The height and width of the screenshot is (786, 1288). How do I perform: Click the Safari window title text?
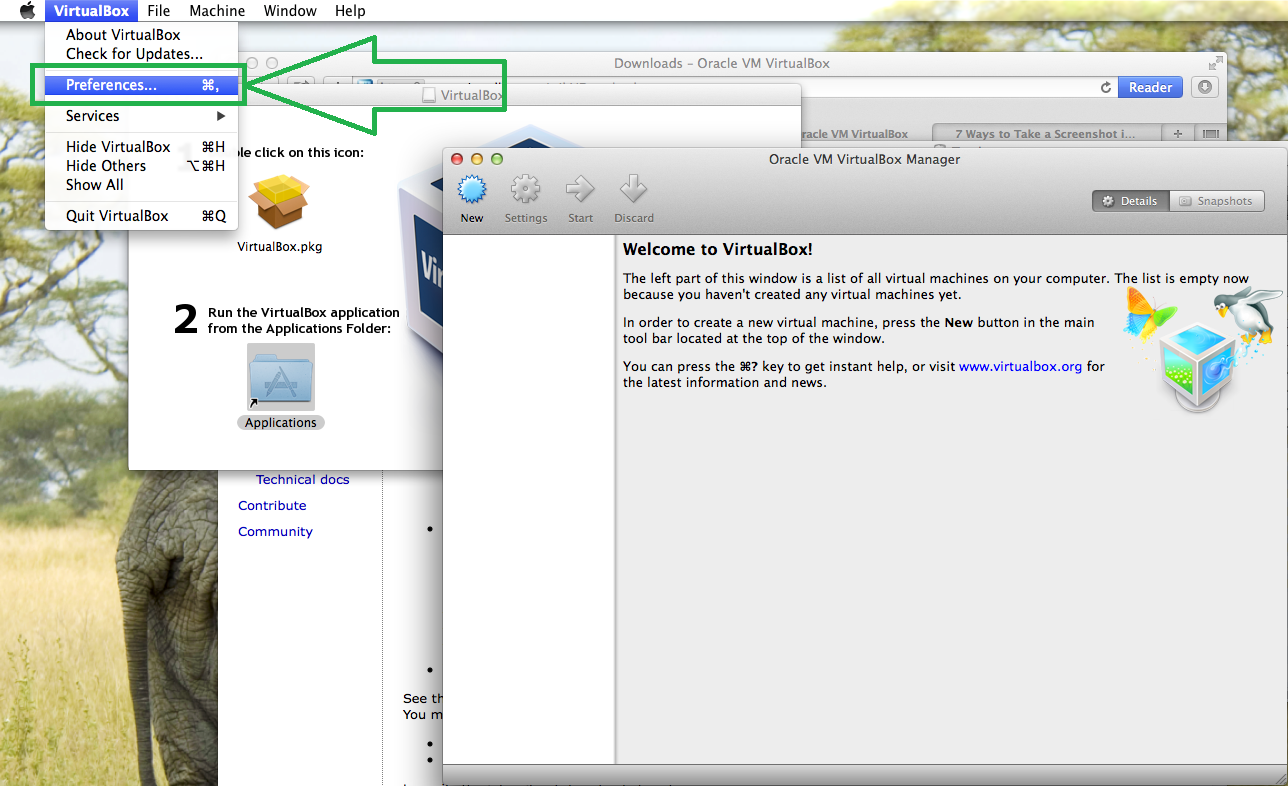[x=722, y=63]
